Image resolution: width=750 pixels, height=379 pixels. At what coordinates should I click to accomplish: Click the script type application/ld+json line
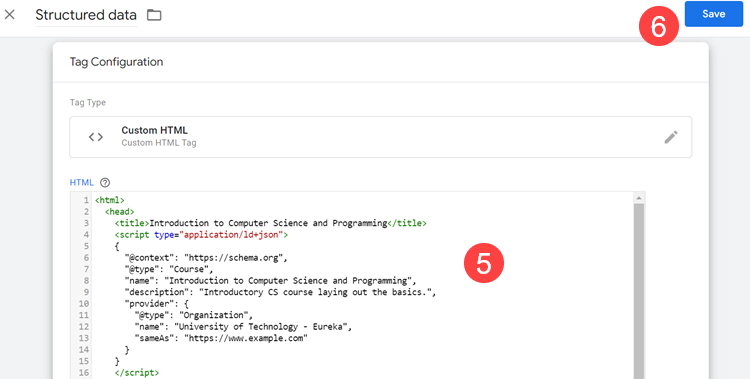coord(201,234)
